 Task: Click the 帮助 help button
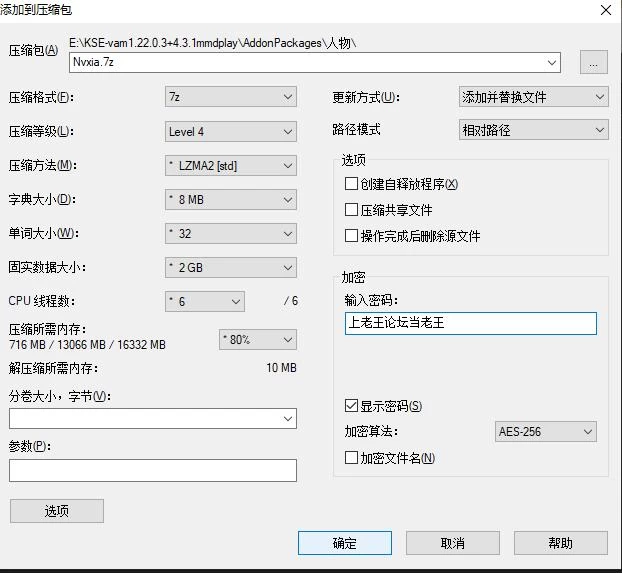click(x=561, y=543)
